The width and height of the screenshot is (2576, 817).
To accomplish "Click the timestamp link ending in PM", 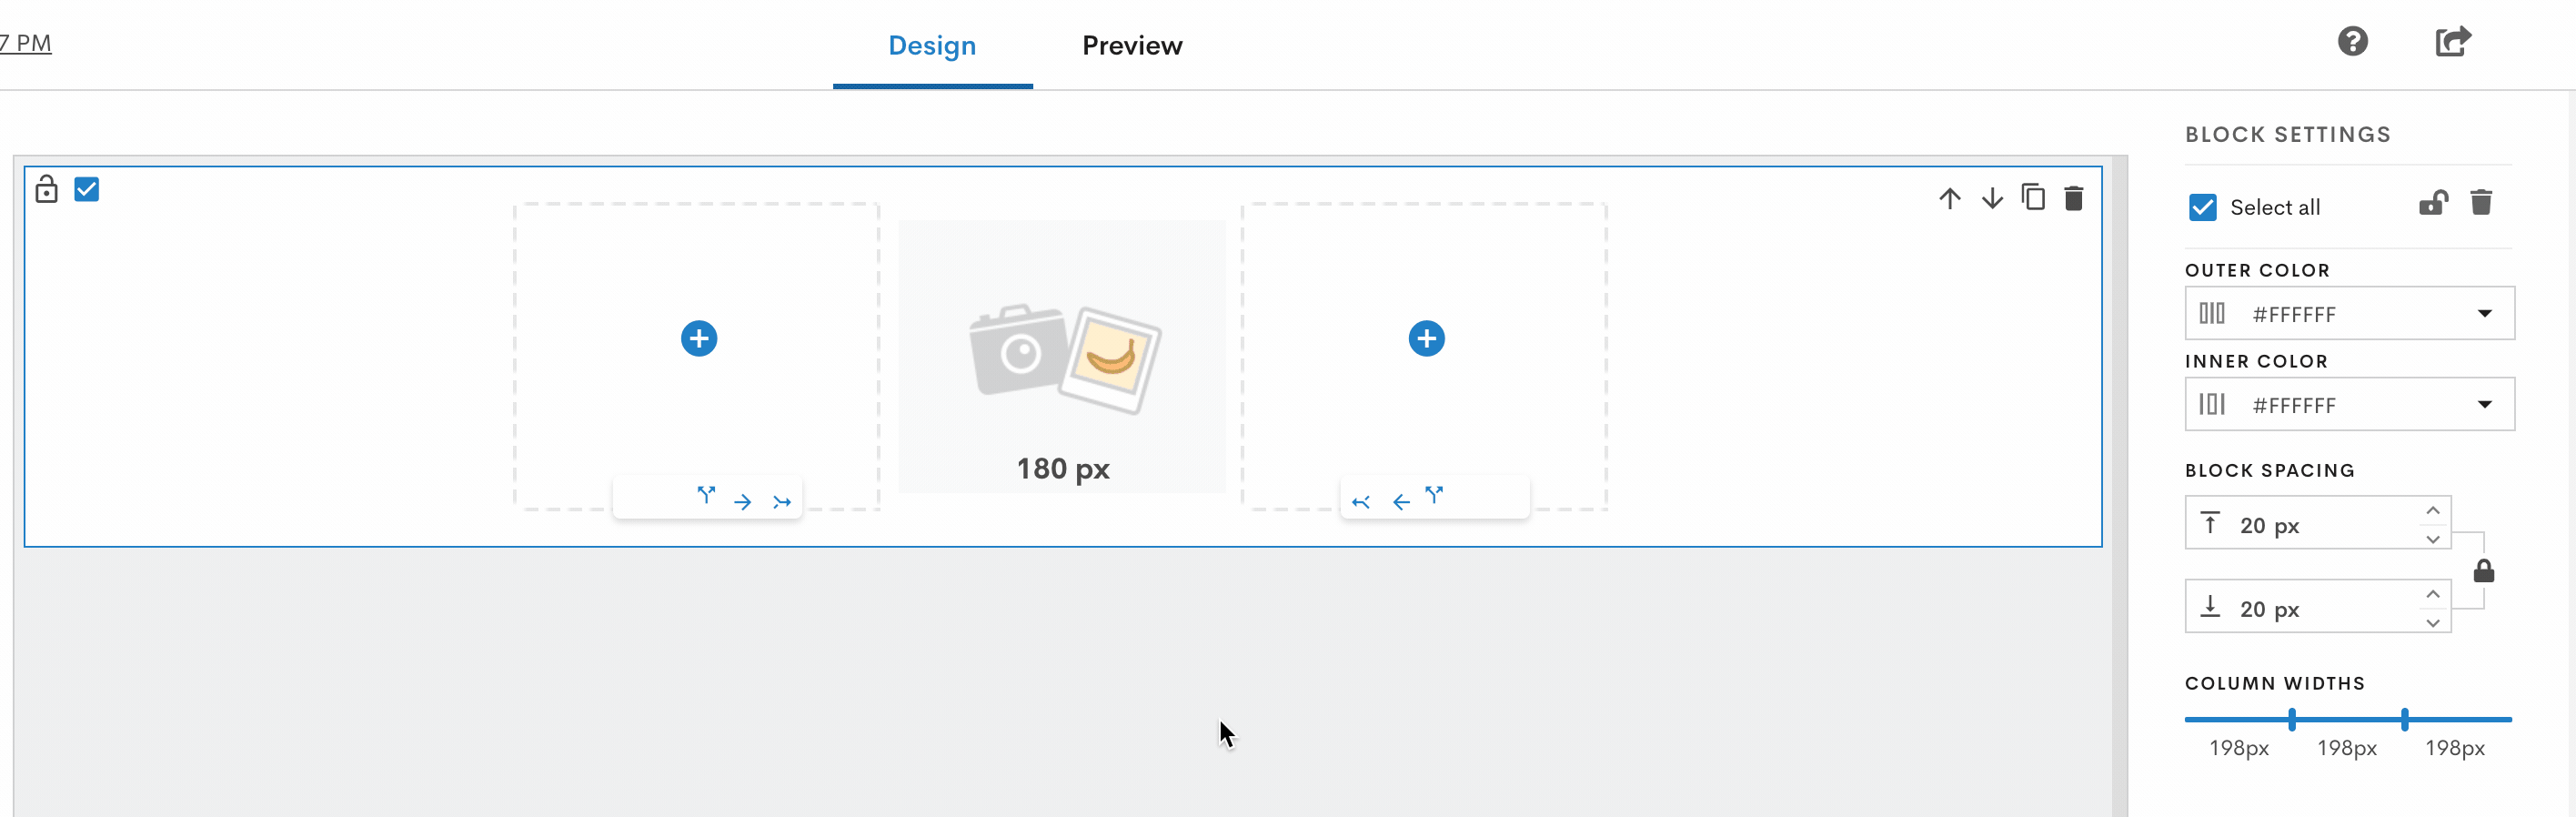I will (x=25, y=43).
